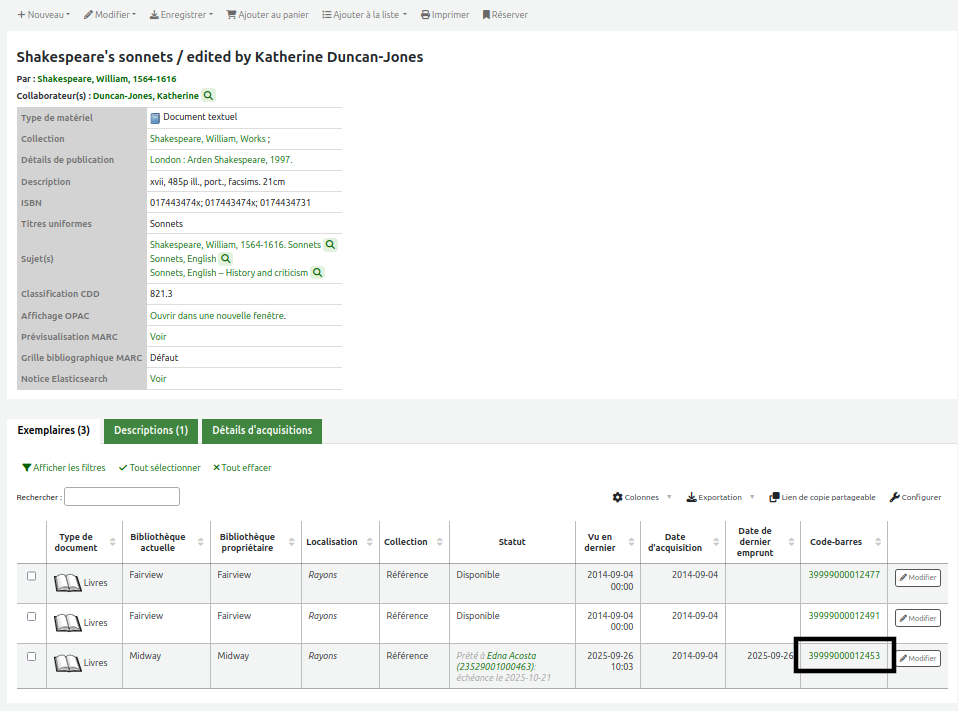Image resolution: width=958 pixels, height=711 pixels.
Task: Sort by the Bibliothèque actuelle column
Action: 166,542
